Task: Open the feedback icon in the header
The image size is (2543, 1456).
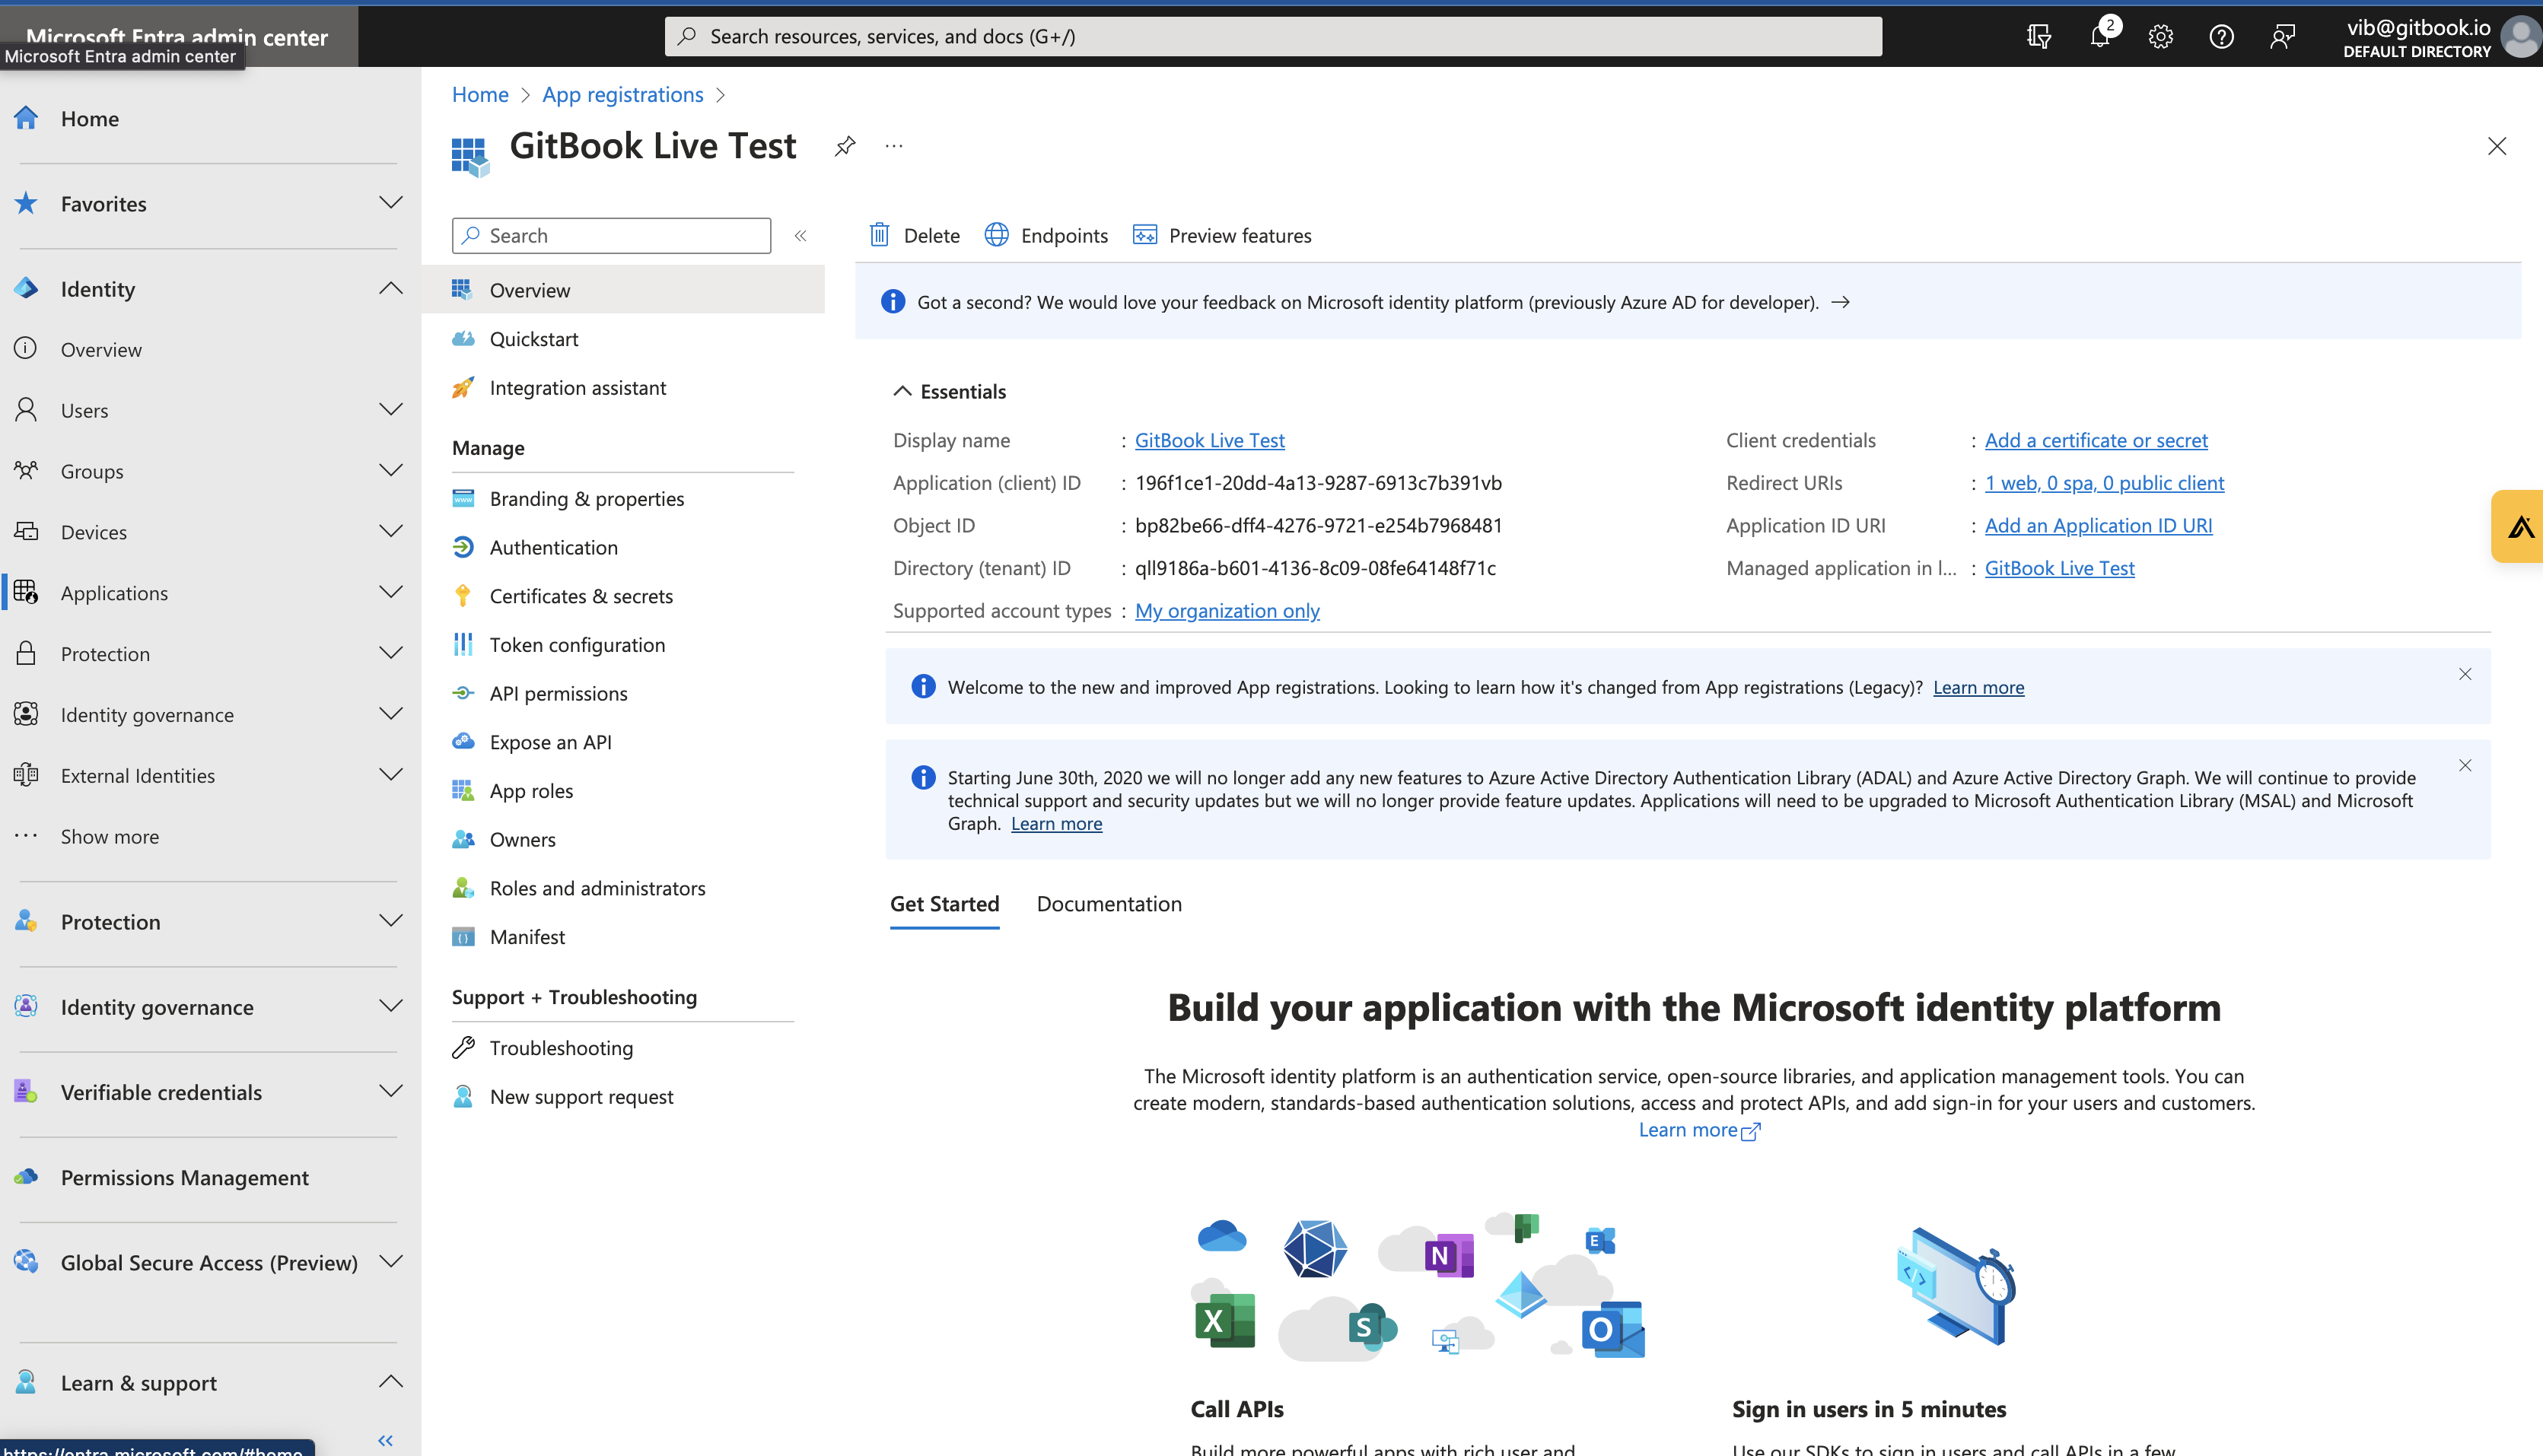Action: [x=2282, y=37]
